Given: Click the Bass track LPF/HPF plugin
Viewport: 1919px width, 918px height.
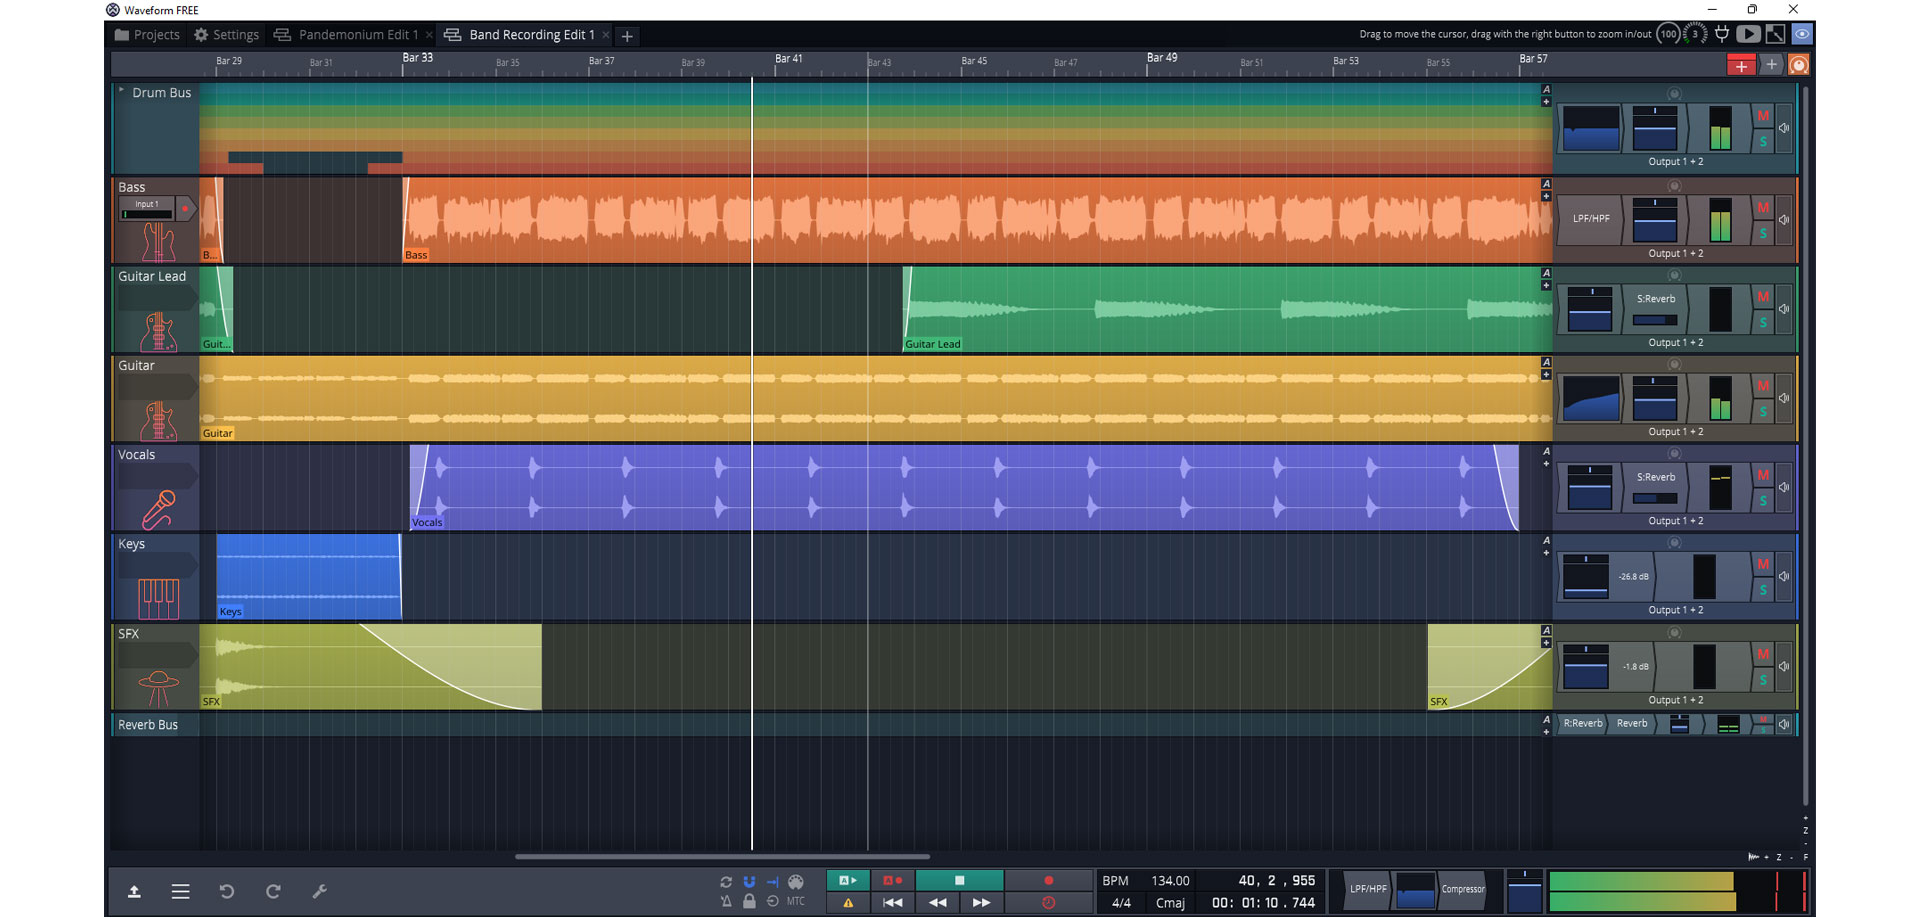Looking at the screenshot, I should 1590,219.
